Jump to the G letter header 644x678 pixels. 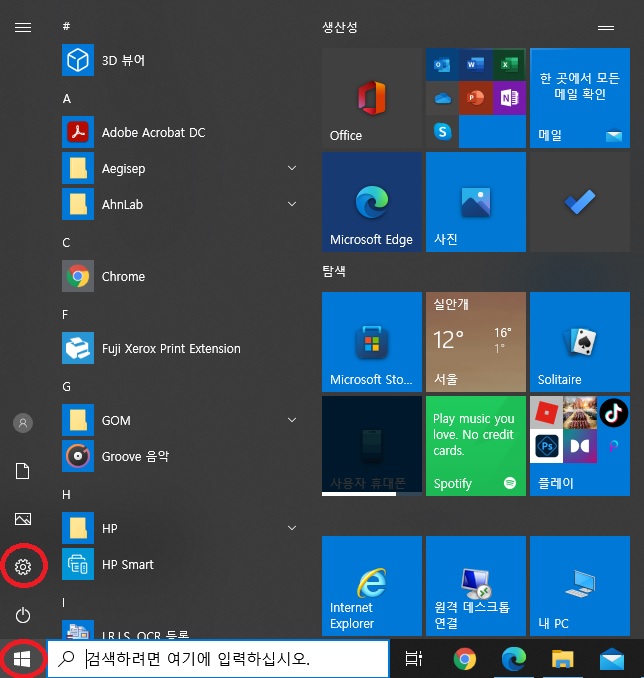click(x=67, y=387)
